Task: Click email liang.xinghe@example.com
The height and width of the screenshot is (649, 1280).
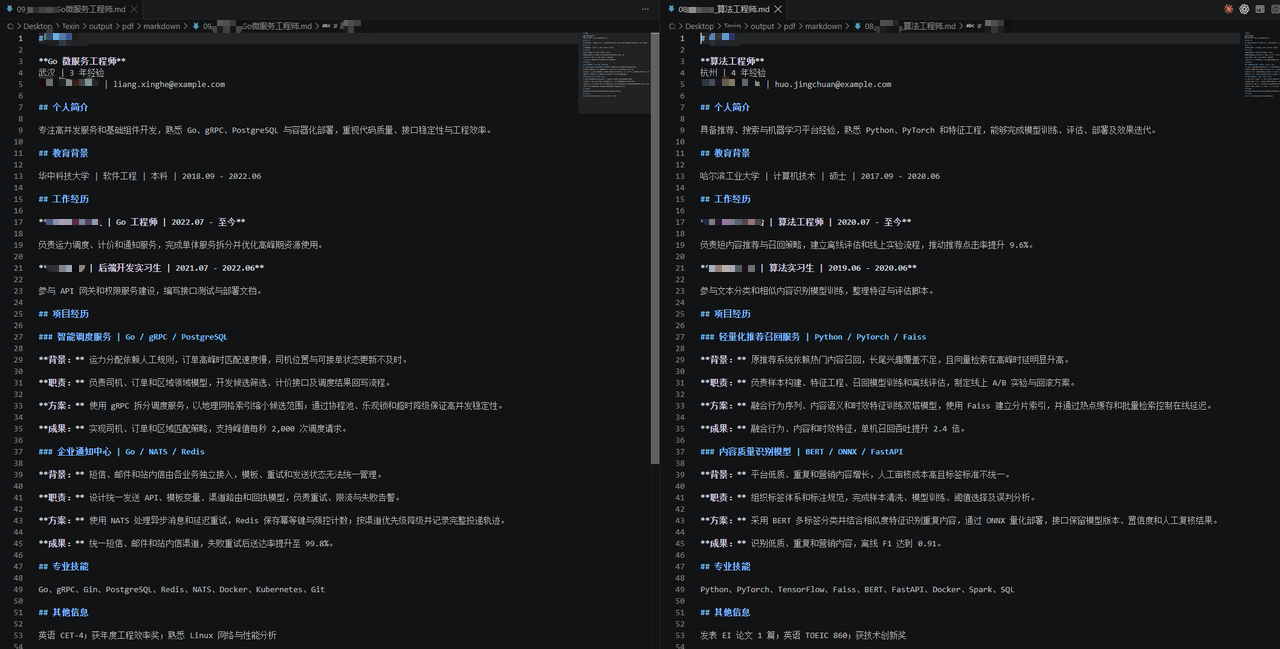Action: tap(169, 84)
